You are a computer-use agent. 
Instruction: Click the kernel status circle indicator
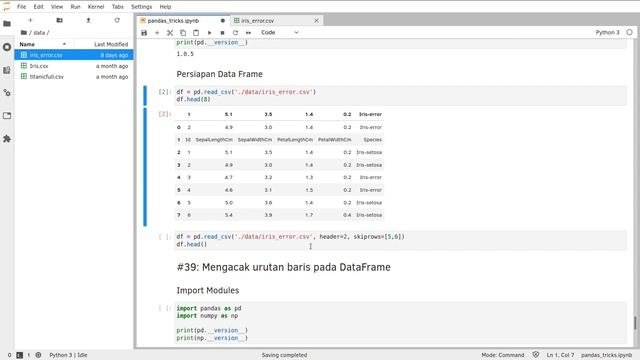click(629, 32)
